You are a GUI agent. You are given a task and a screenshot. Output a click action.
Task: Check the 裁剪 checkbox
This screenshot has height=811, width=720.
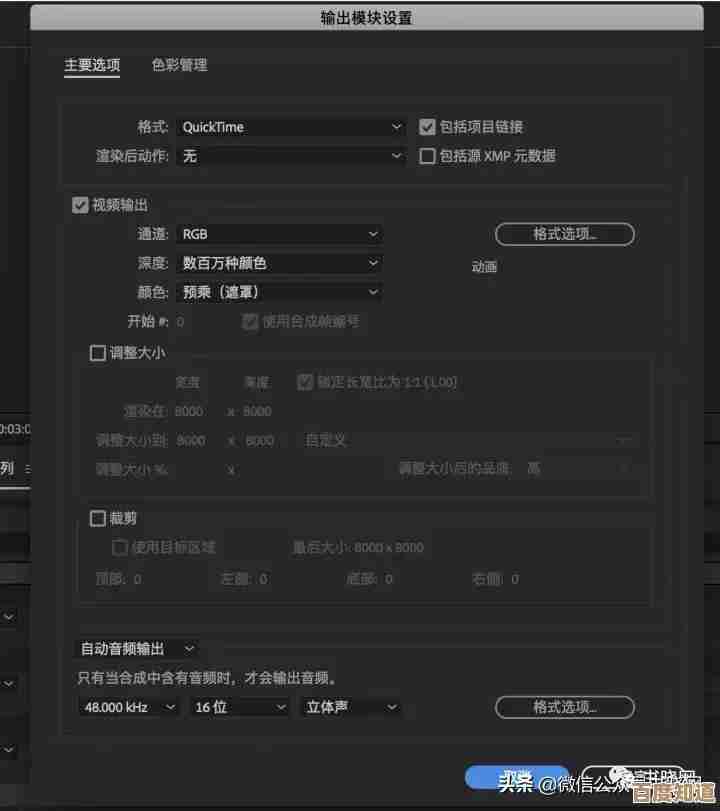coord(98,518)
